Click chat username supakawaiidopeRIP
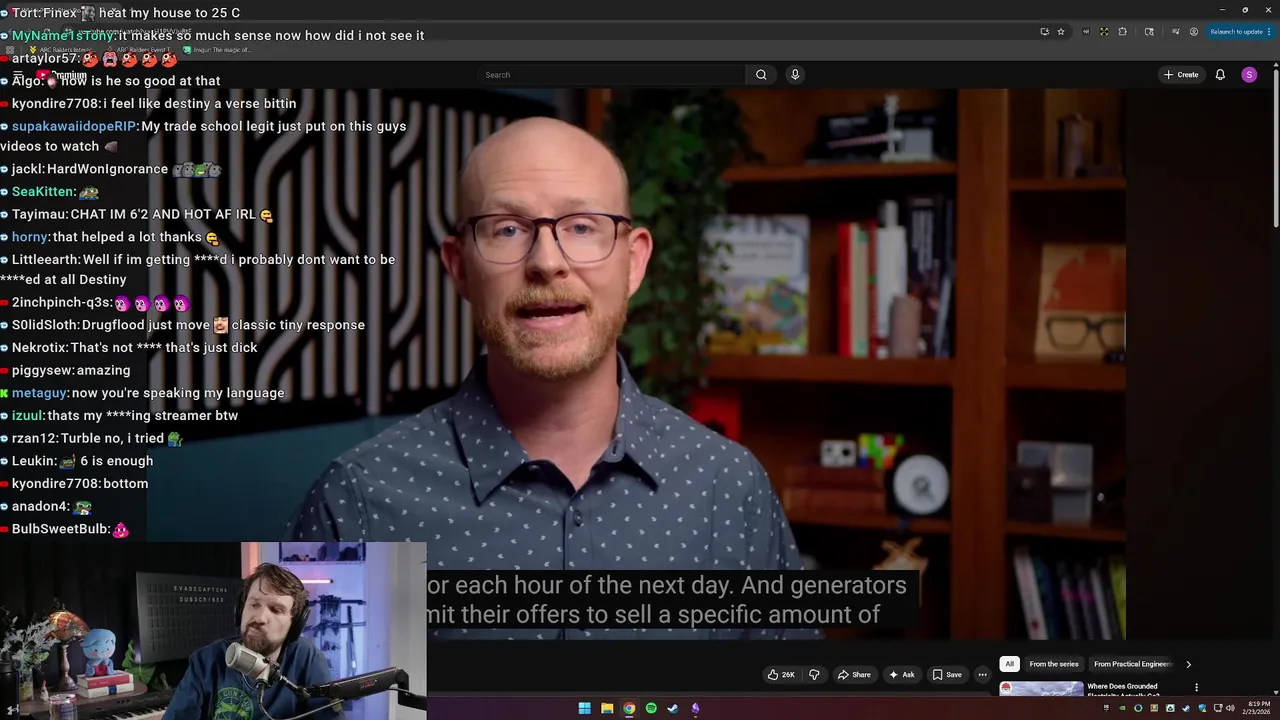 (x=74, y=126)
